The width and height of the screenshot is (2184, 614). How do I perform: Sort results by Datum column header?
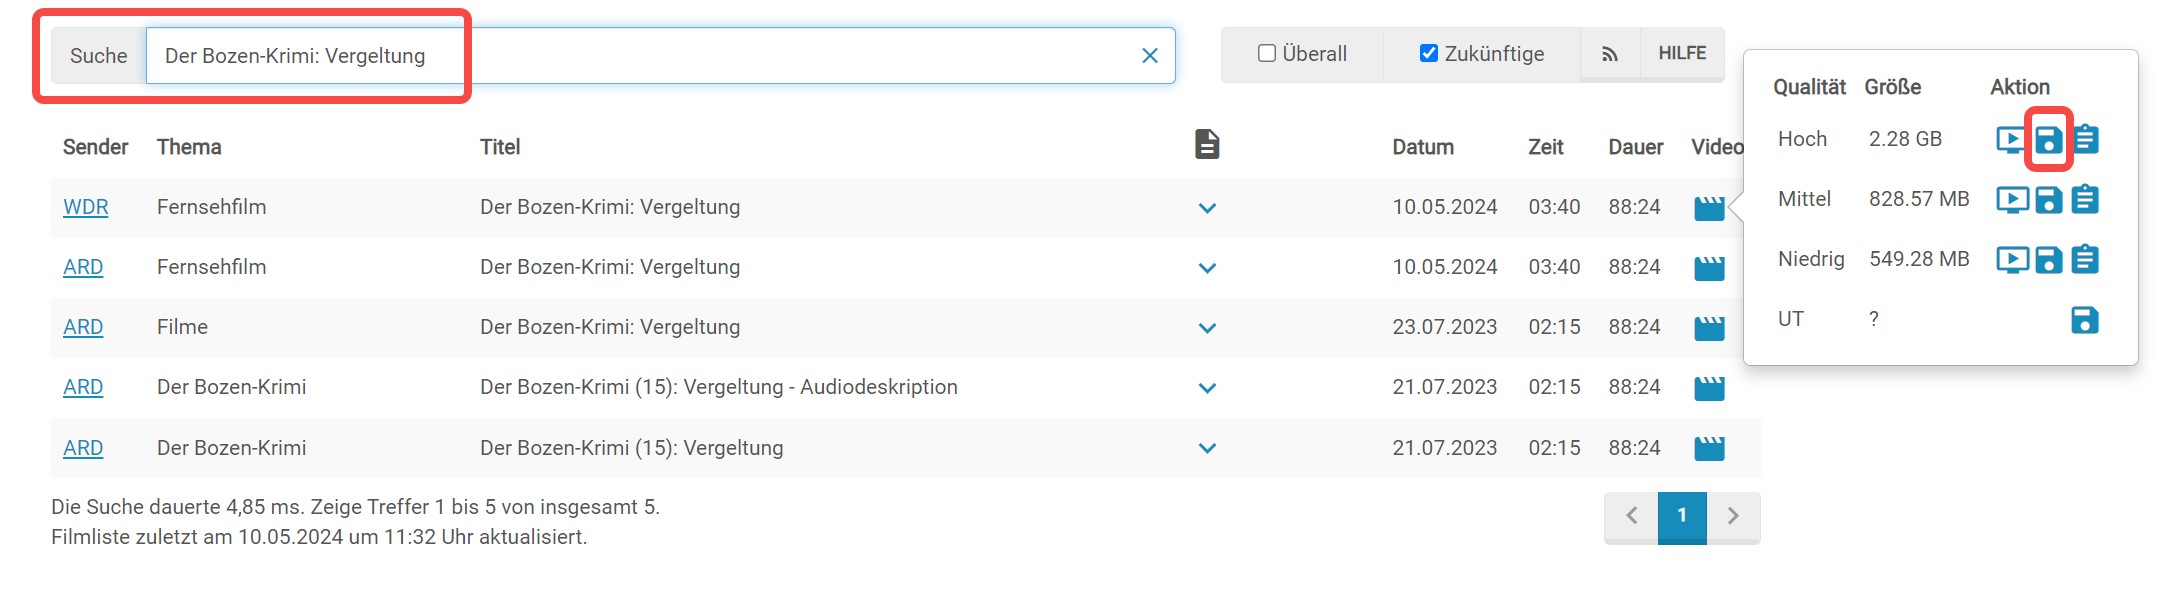[x=1423, y=147]
